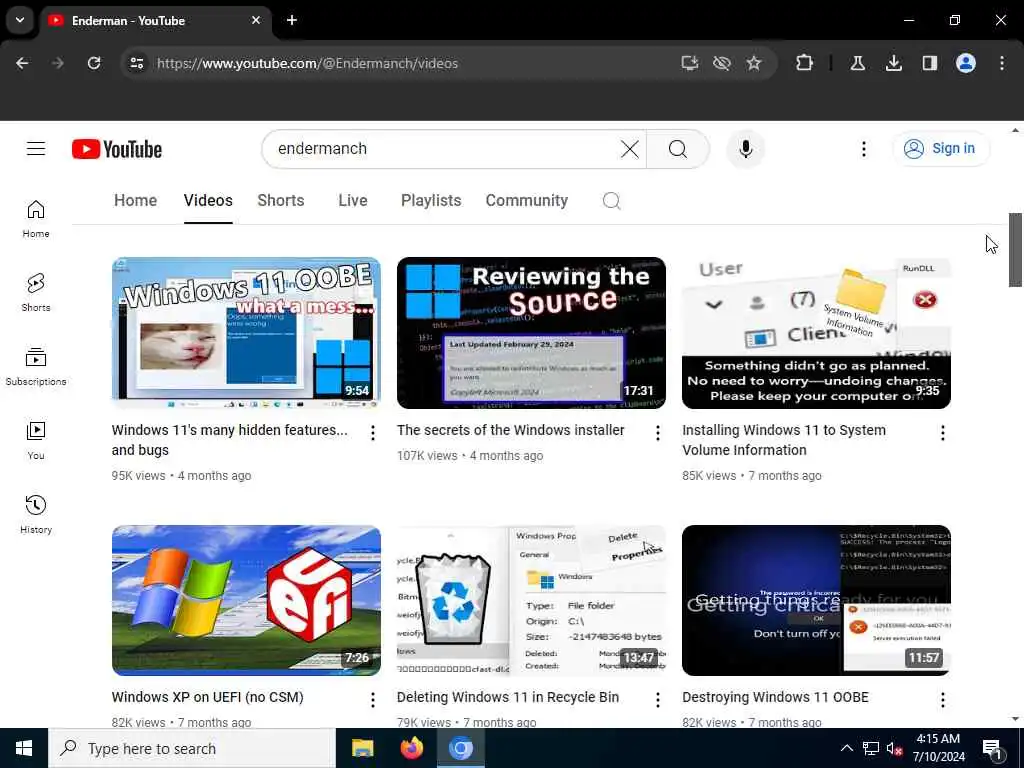
Task: Open the Recycle Bin video thumbnail
Action: point(531,600)
